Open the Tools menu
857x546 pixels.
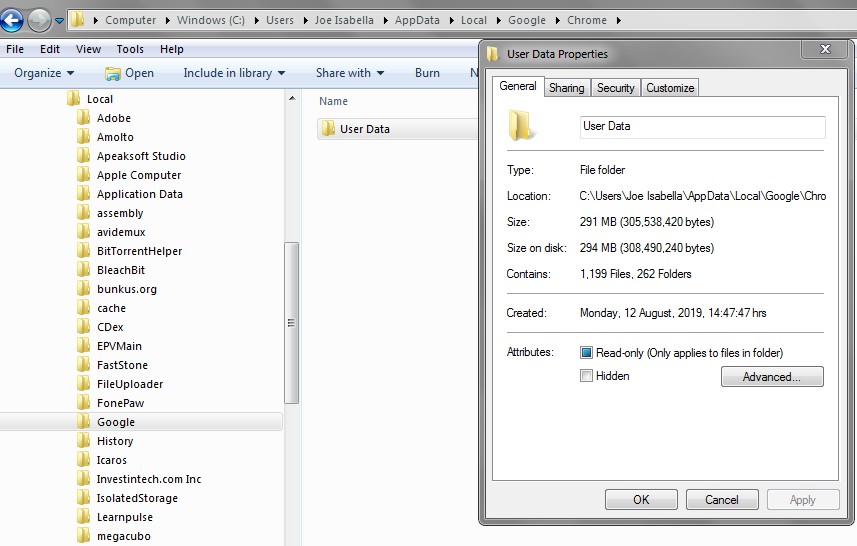click(130, 49)
